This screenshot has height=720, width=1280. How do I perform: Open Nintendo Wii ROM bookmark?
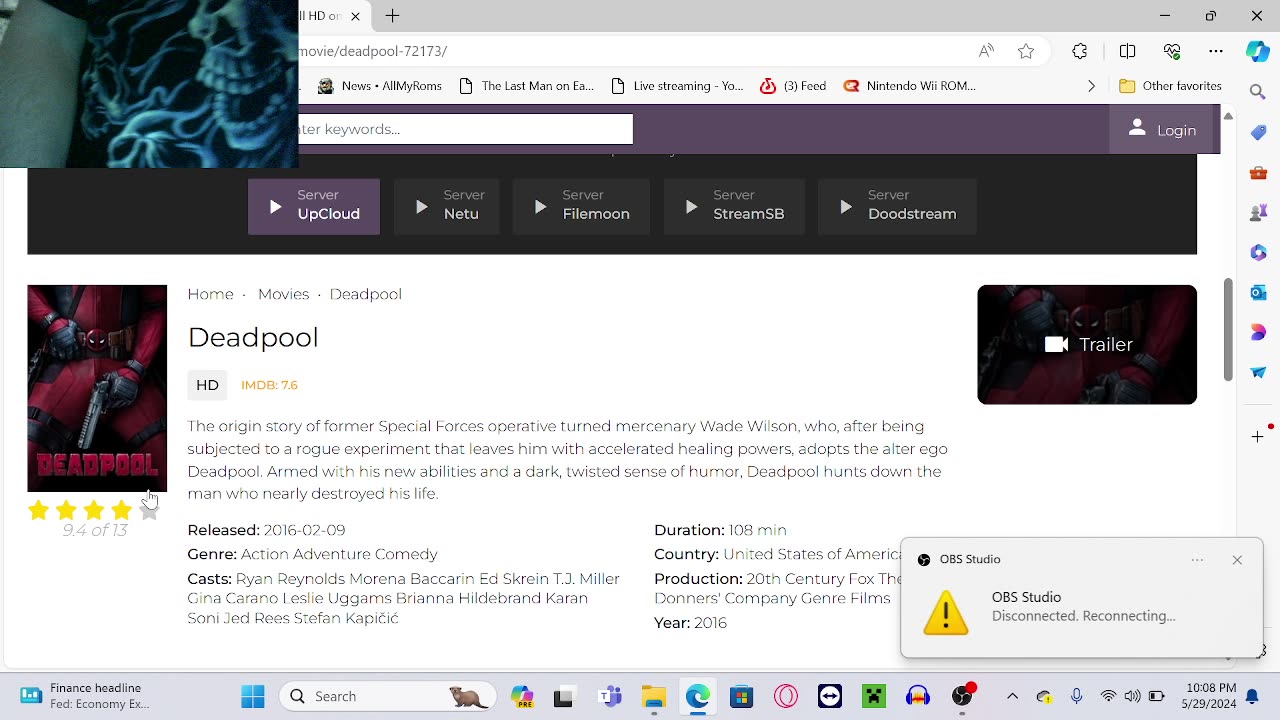(910, 86)
